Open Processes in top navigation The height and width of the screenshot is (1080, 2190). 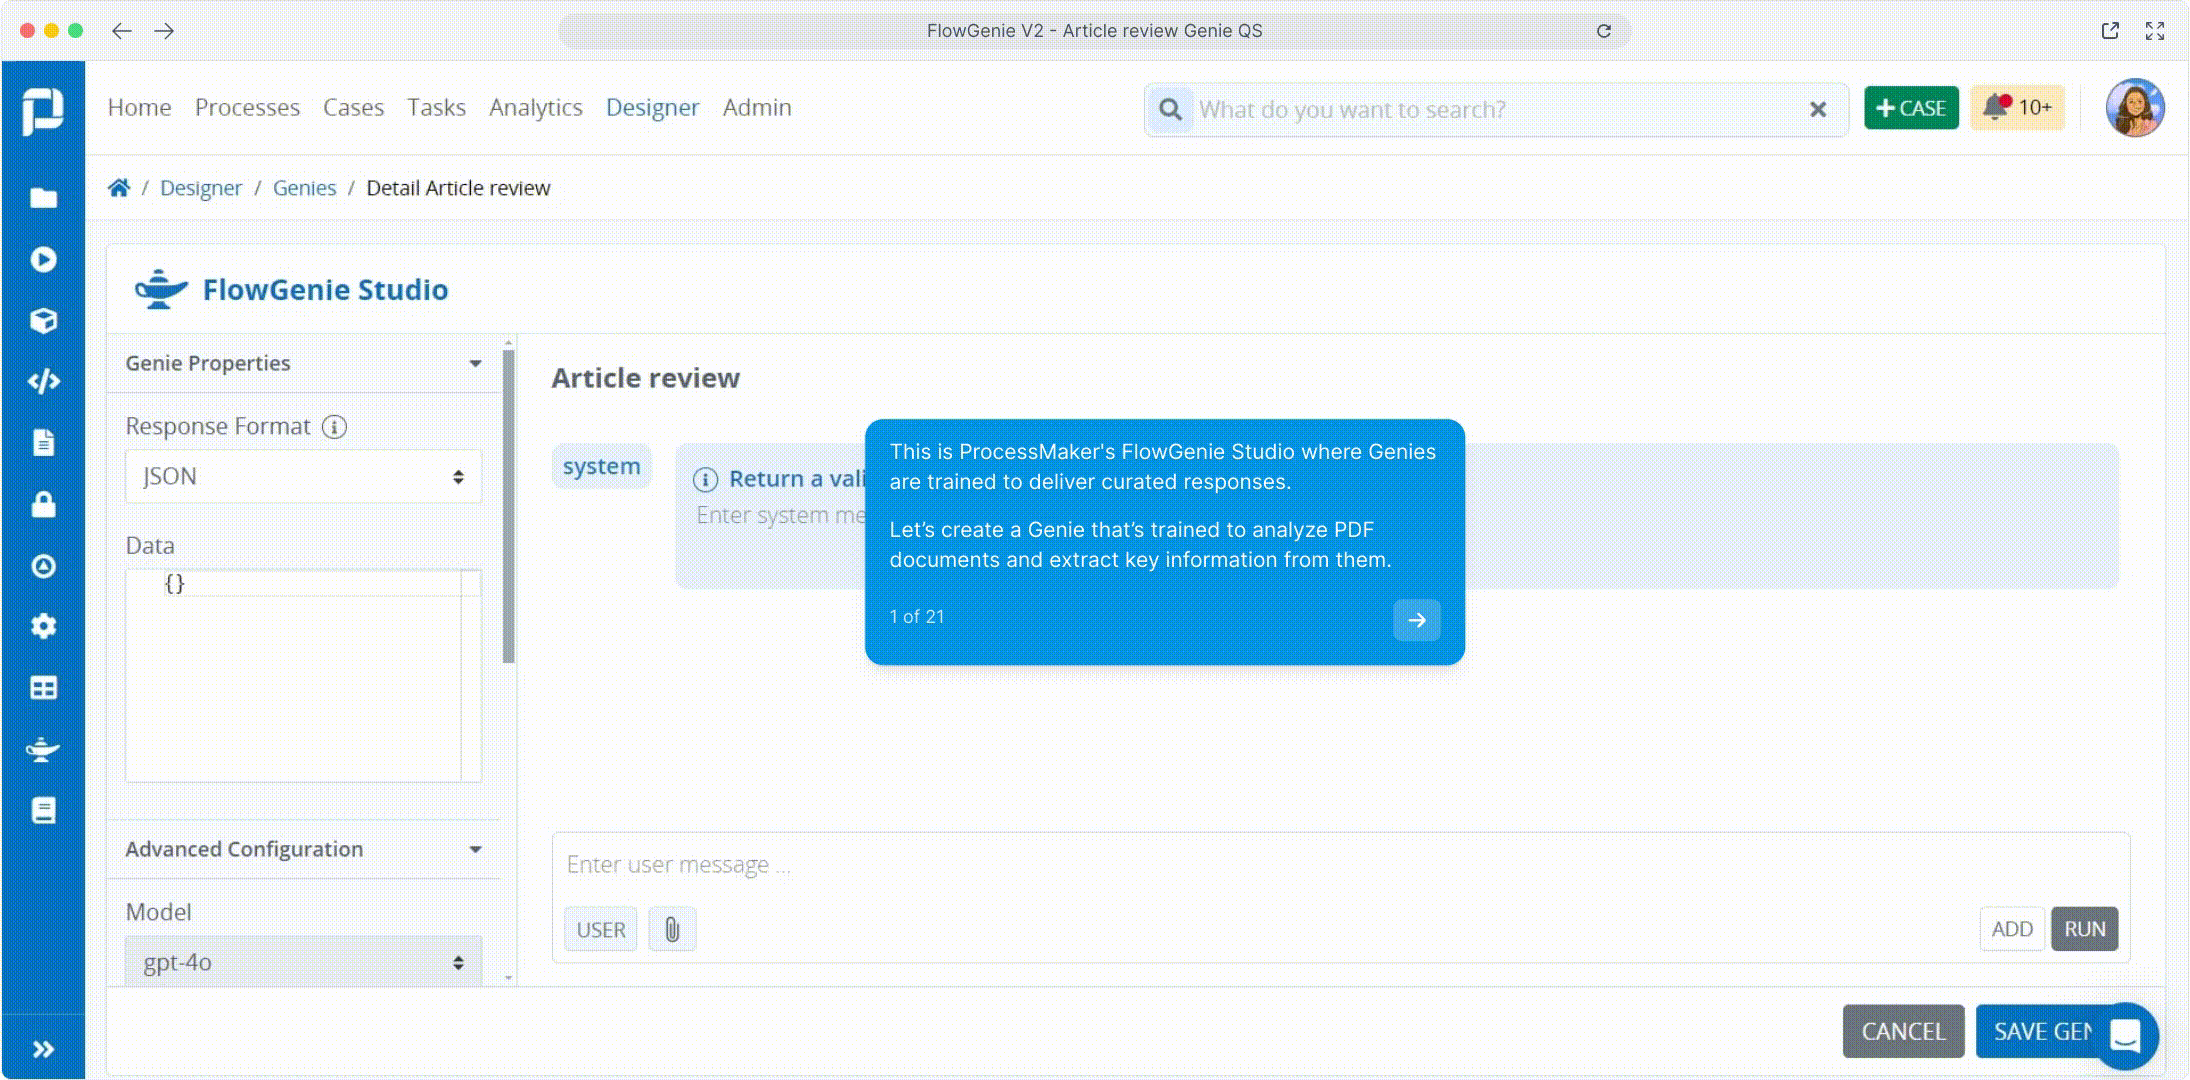(247, 107)
